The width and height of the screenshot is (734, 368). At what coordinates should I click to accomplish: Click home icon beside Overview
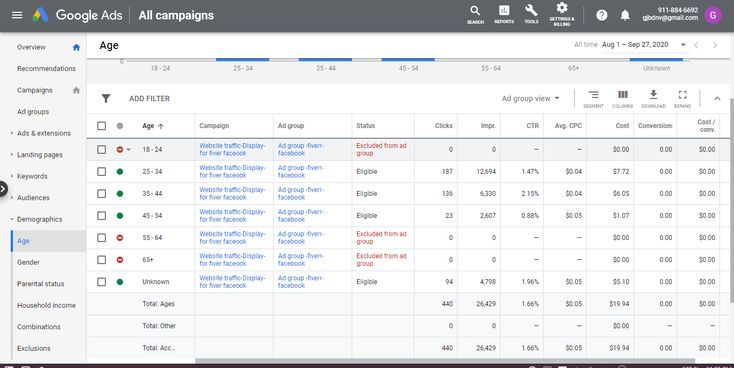76,47
